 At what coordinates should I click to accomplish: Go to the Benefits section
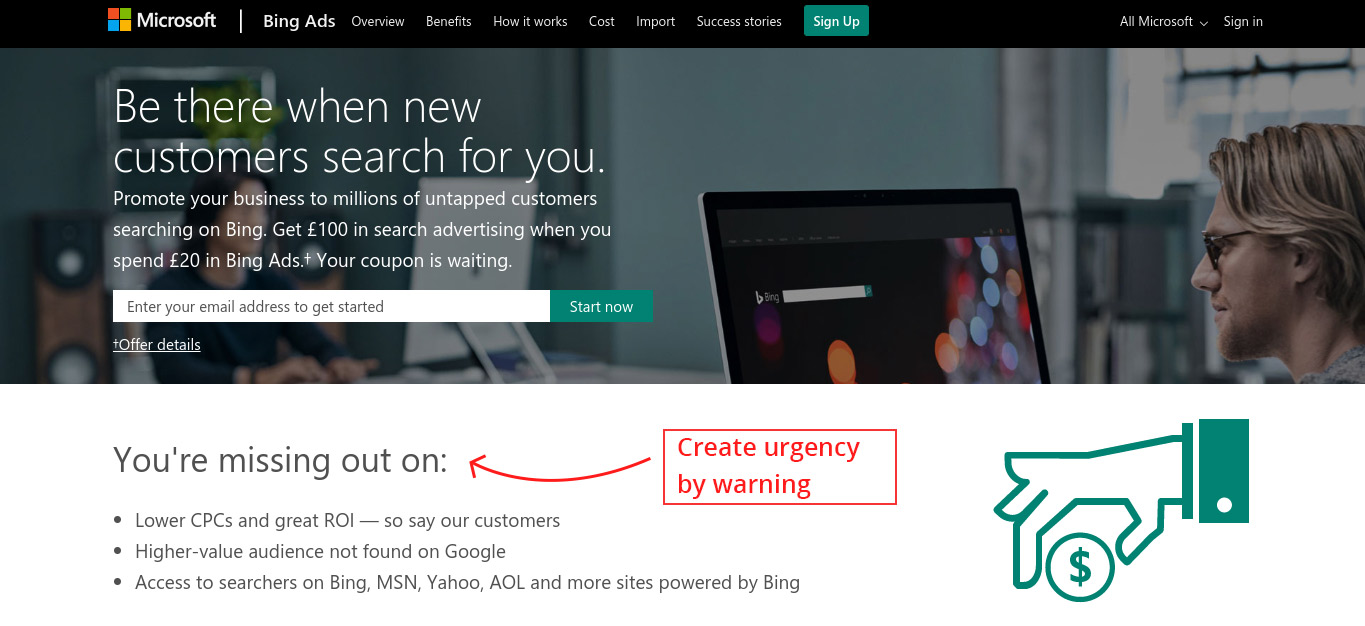click(448, 21)
